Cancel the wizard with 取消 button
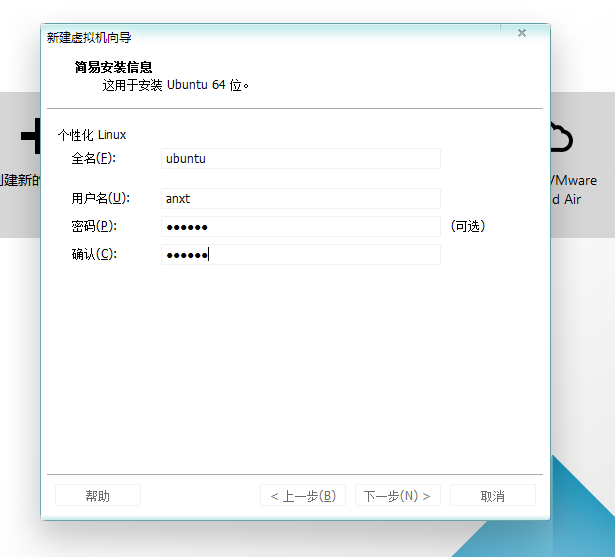 [493, 495]
